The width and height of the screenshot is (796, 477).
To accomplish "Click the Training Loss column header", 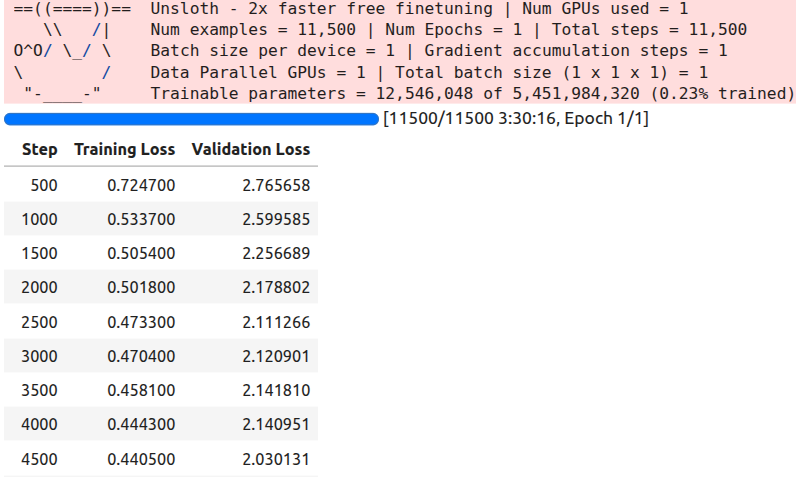I will pos(125,150).
